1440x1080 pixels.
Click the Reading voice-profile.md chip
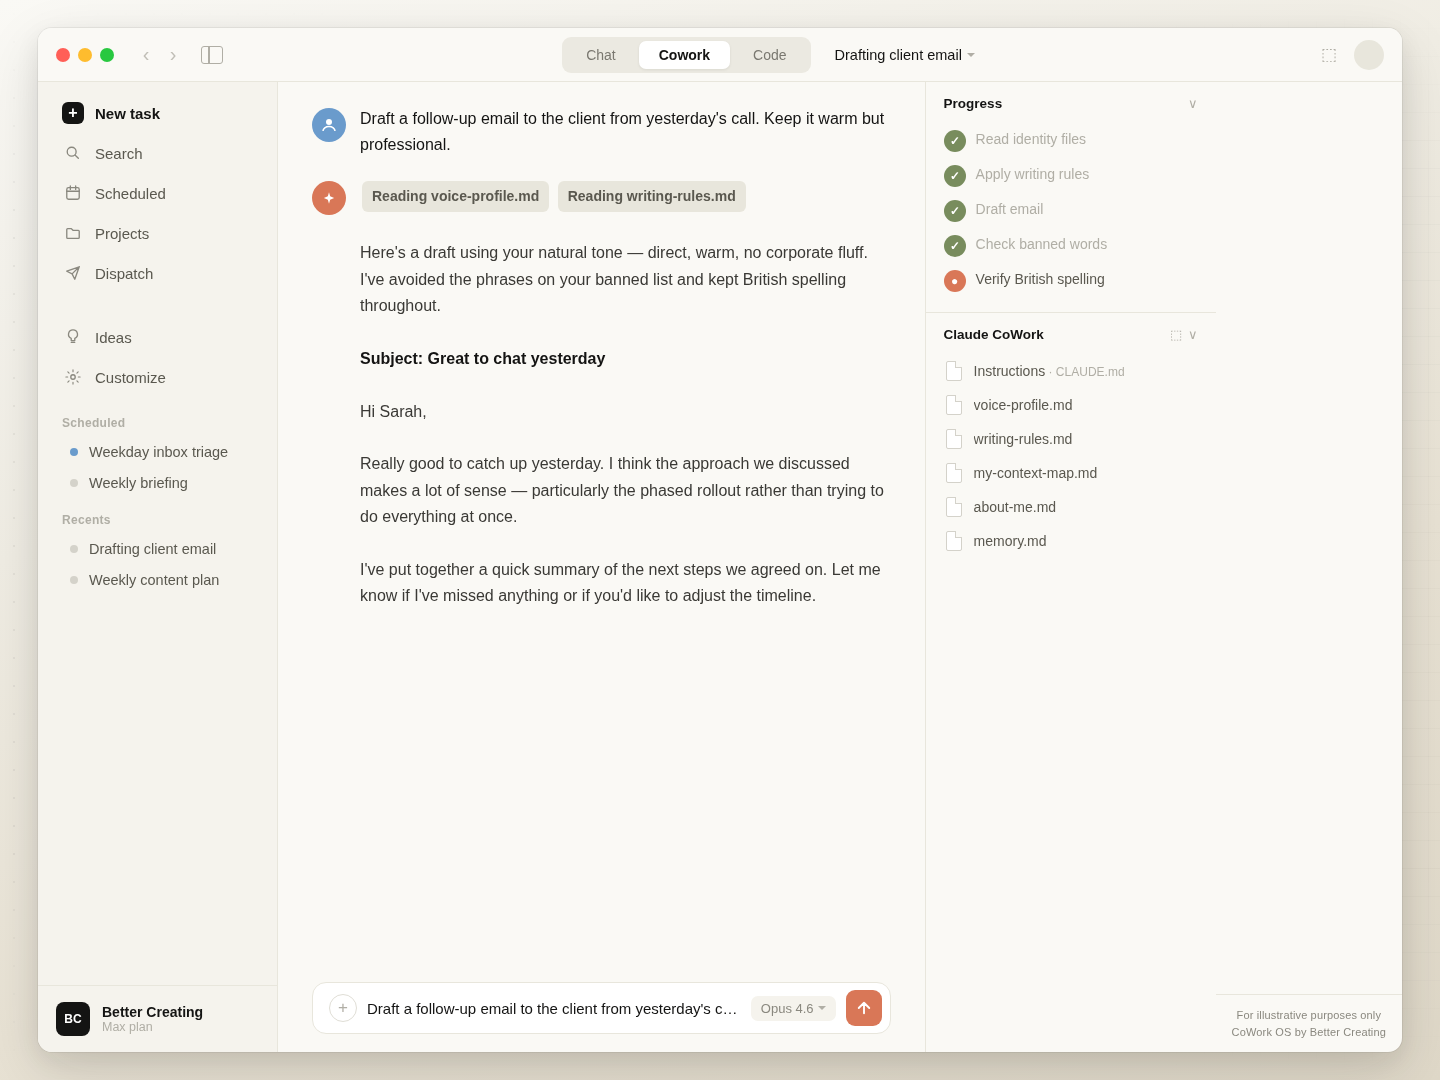click(455, 196)
